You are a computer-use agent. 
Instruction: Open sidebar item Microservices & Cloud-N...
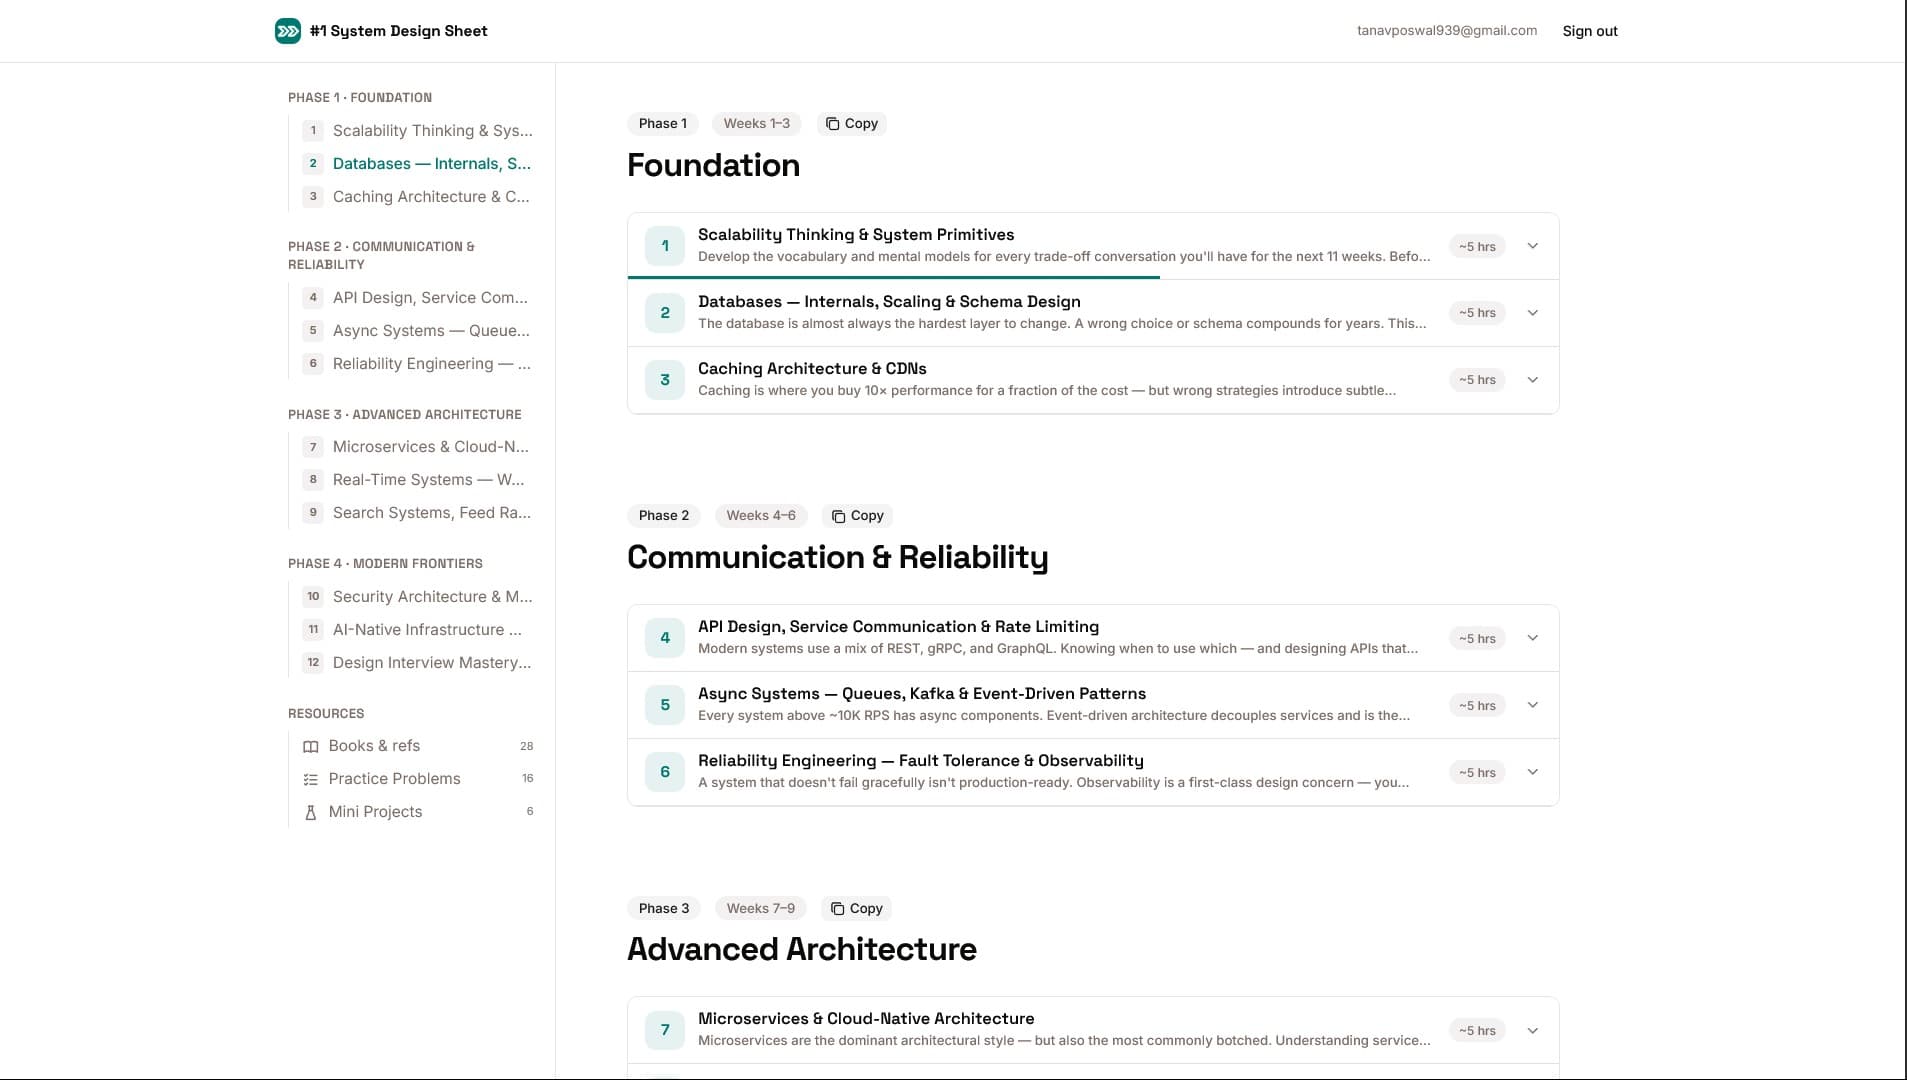[x=418, y=447]
